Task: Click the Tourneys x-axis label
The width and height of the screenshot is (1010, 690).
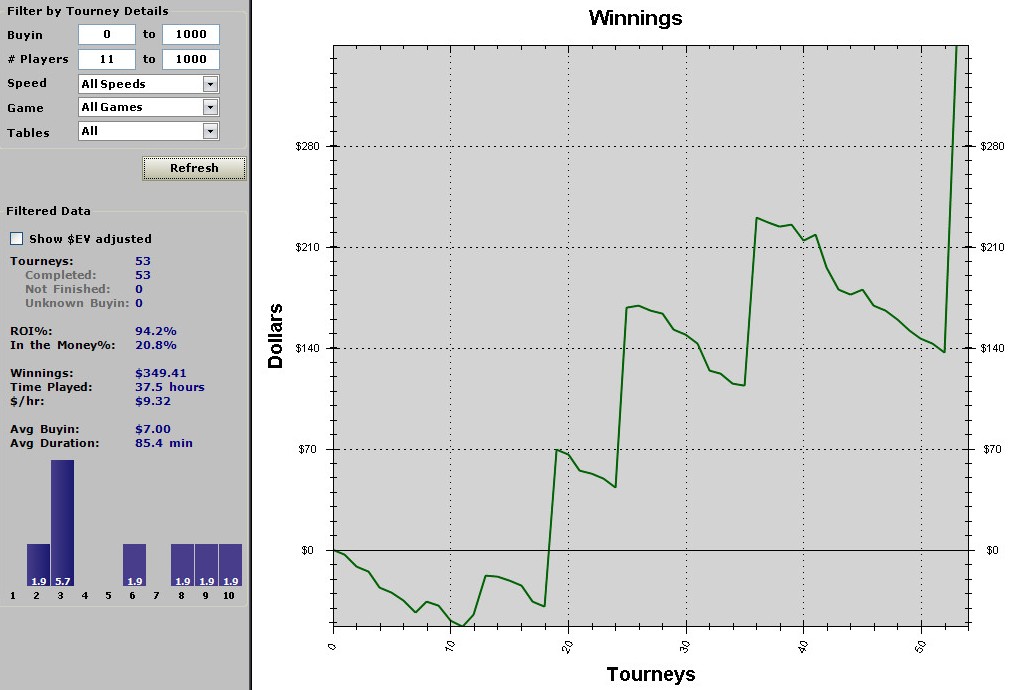Action: (x=650, y=674)
